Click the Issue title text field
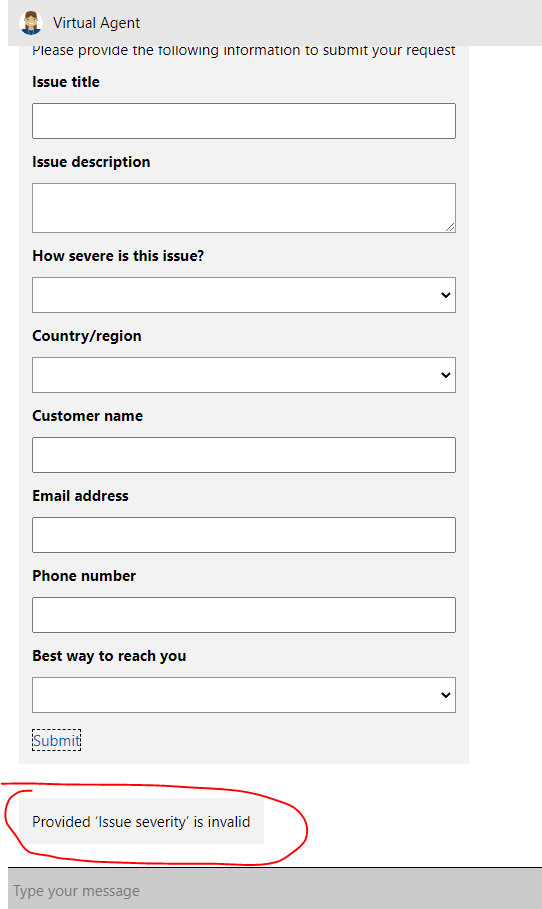 click(x=243, y=121)
